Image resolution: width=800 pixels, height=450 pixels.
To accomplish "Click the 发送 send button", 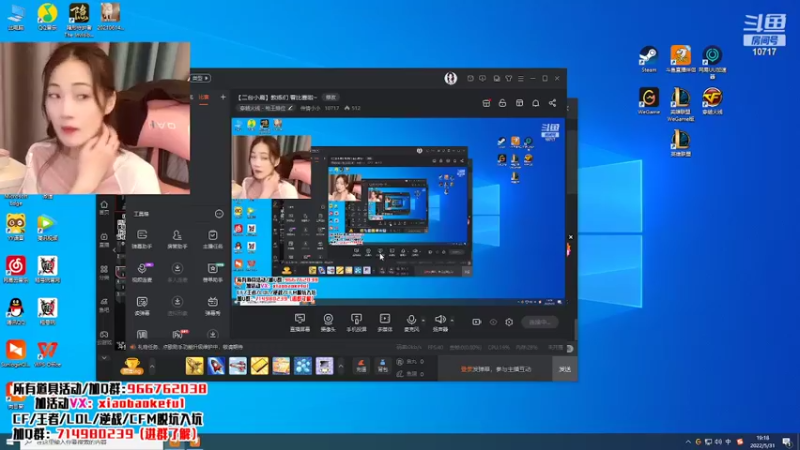I will click(564, 369).
